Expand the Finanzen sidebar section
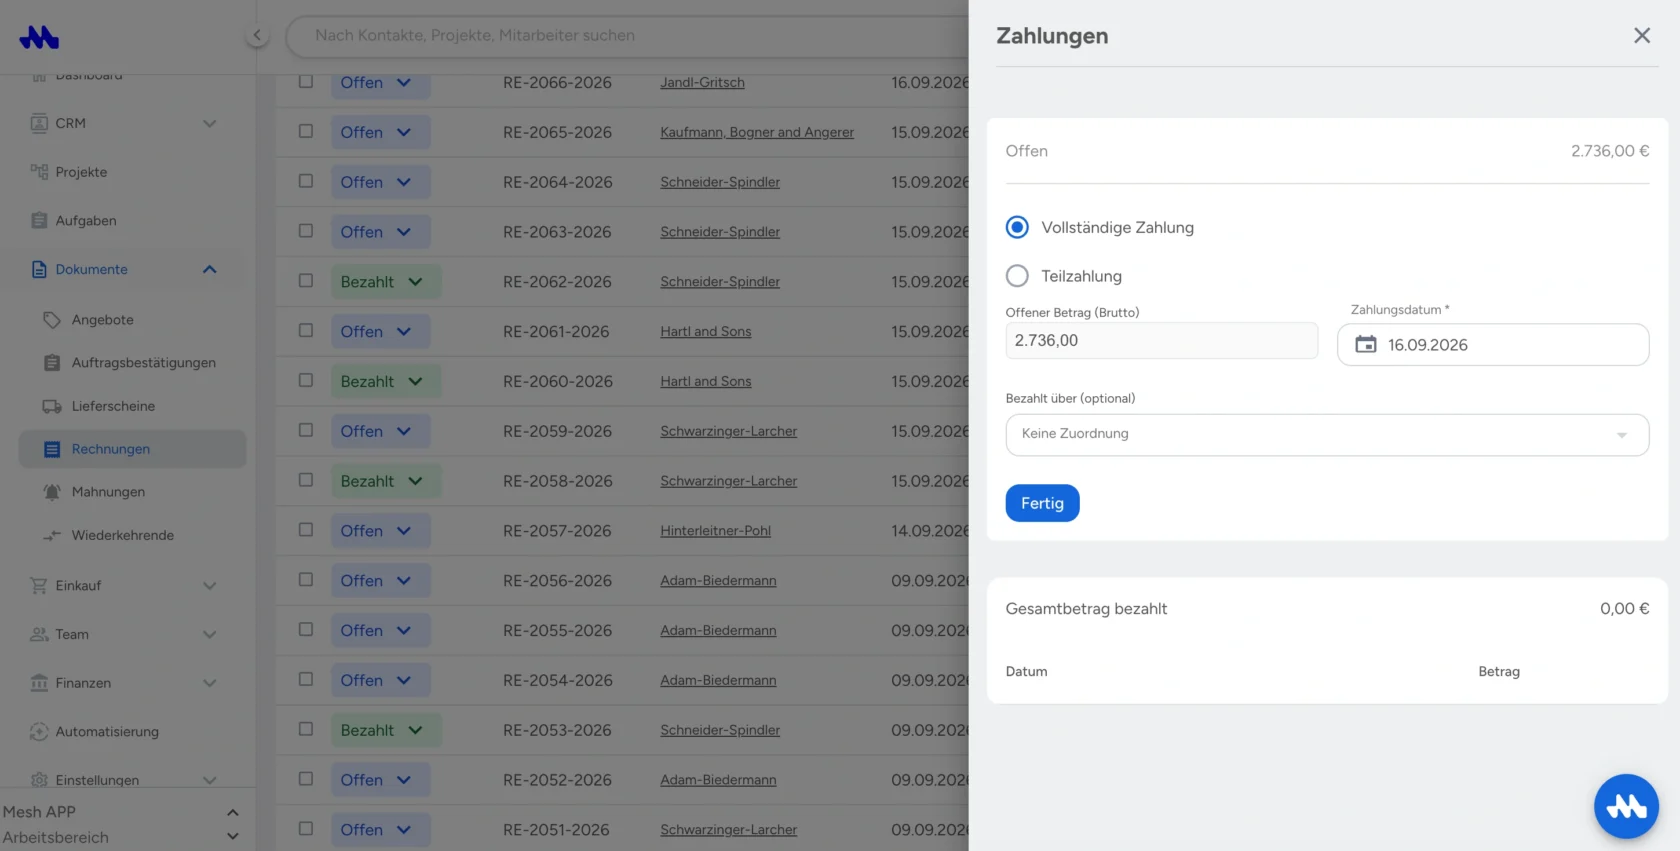 (x=210, y=683)
